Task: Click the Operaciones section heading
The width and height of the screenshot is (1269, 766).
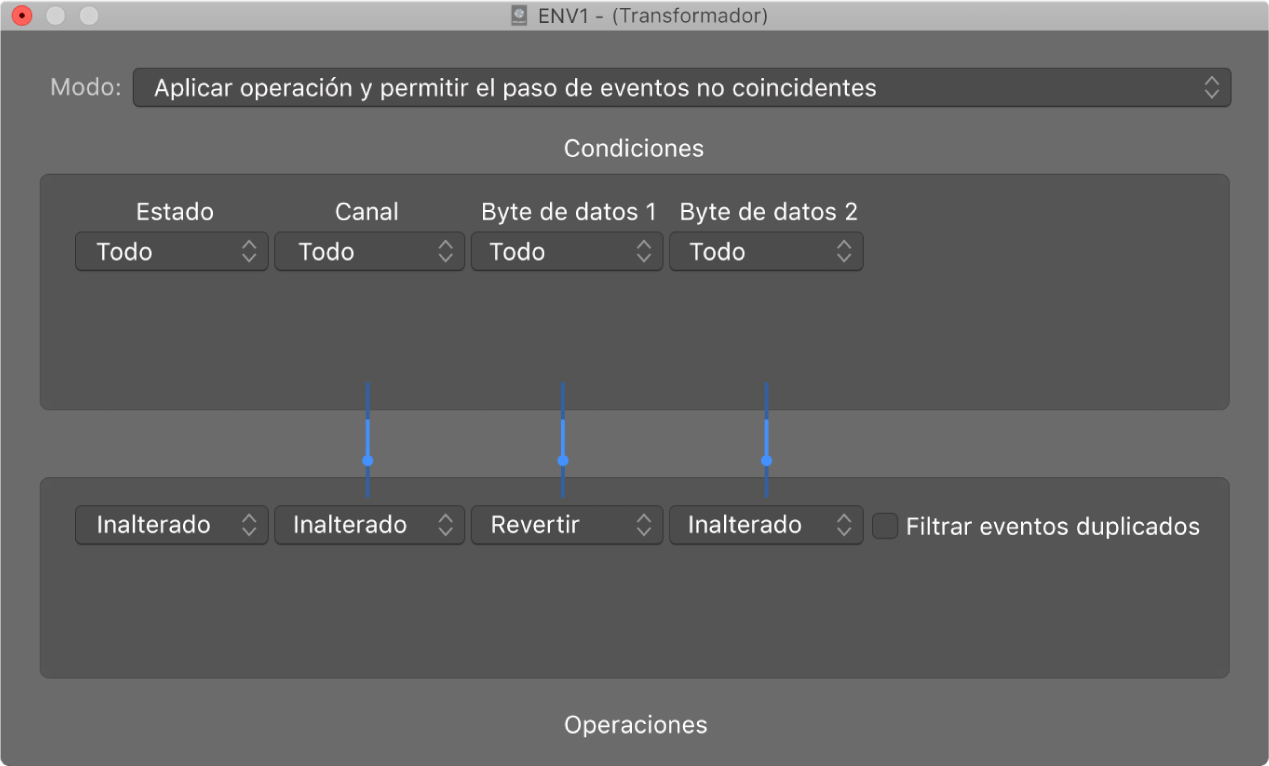Action: click(635, 725)
